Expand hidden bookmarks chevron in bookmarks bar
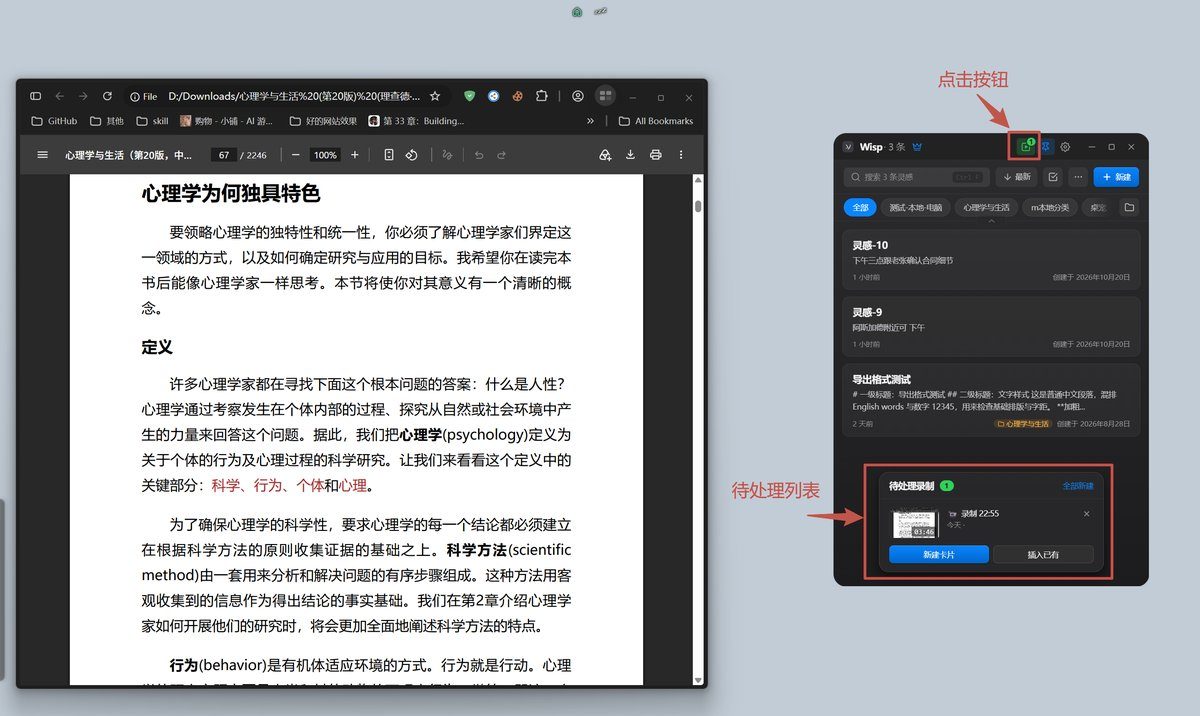Viewport: 1200px width, 716px height. click(x=590, y=121)
